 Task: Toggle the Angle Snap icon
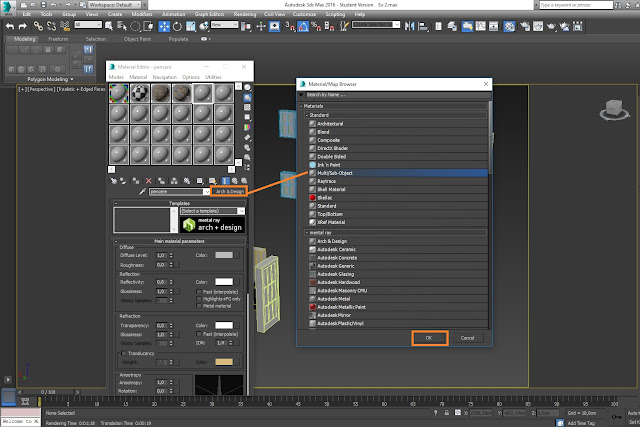[x=303, y=27]
